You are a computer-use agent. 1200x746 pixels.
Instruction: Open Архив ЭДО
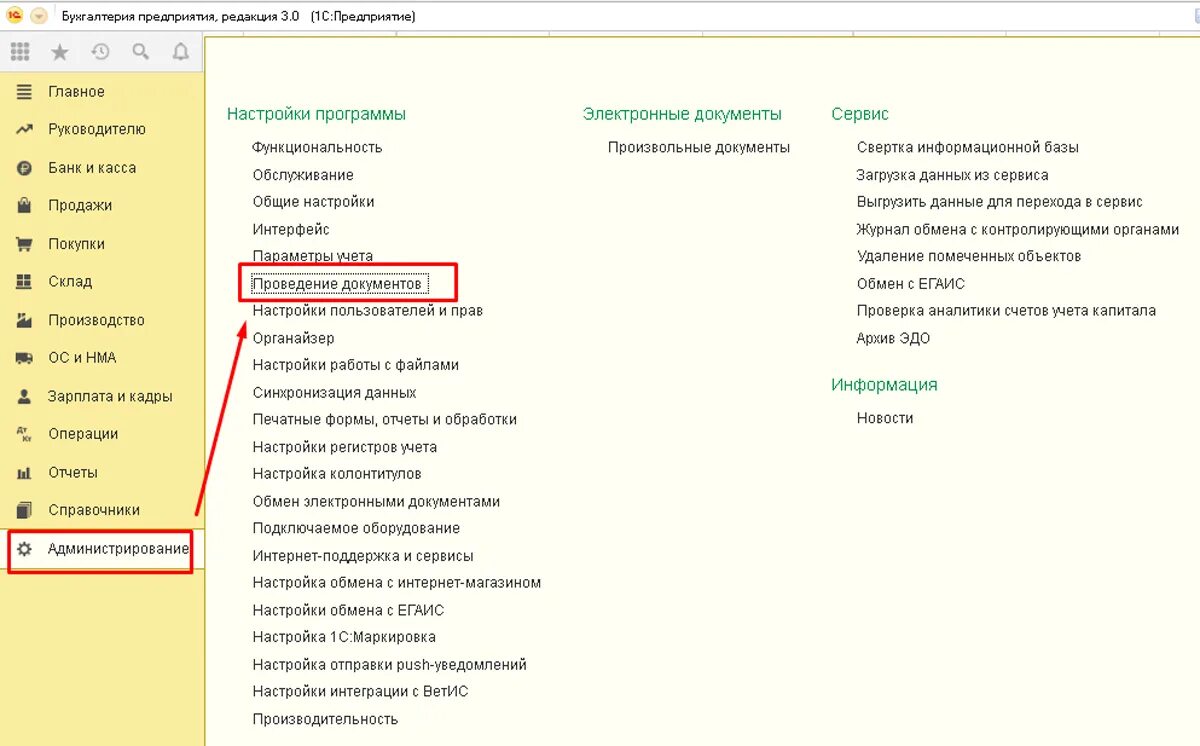click(x=893, y=338)
